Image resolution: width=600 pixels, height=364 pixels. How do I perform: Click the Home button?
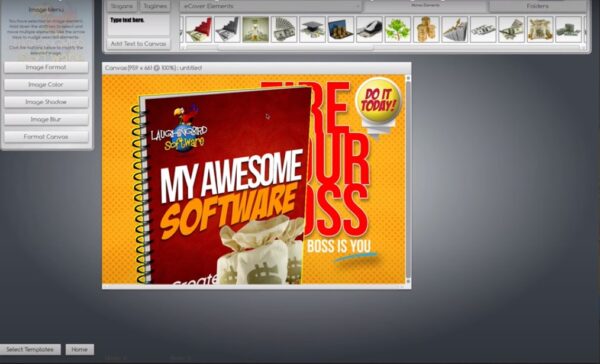(x=80, y=349)
